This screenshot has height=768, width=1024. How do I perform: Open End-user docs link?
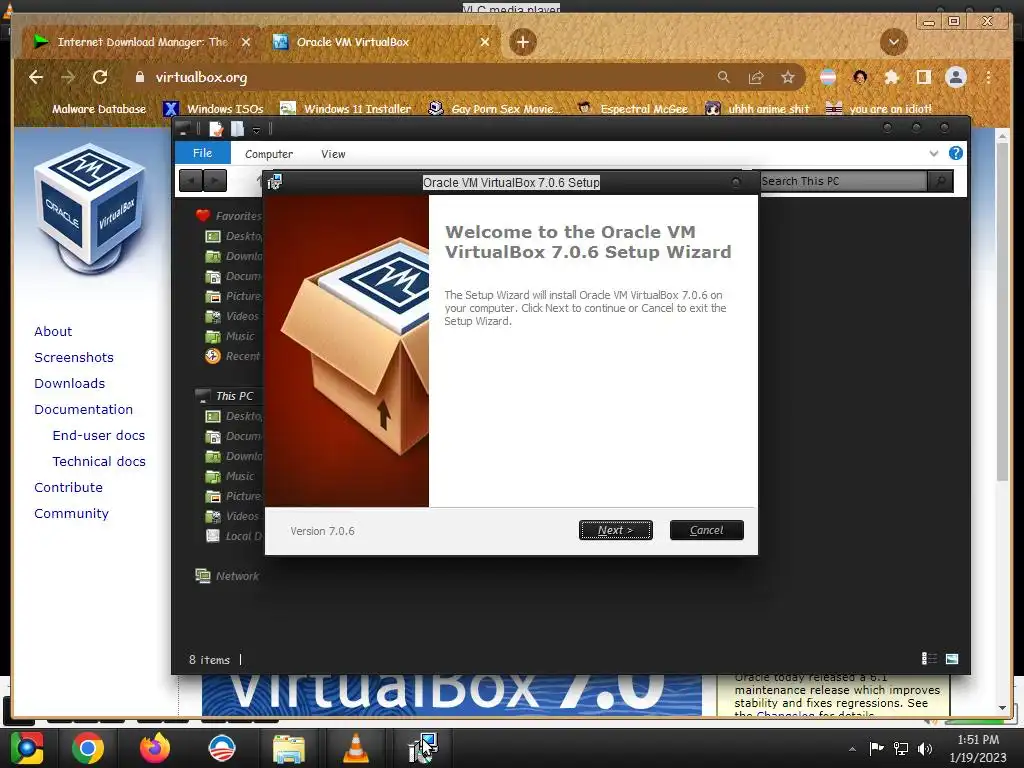click(x=99, y=436)
